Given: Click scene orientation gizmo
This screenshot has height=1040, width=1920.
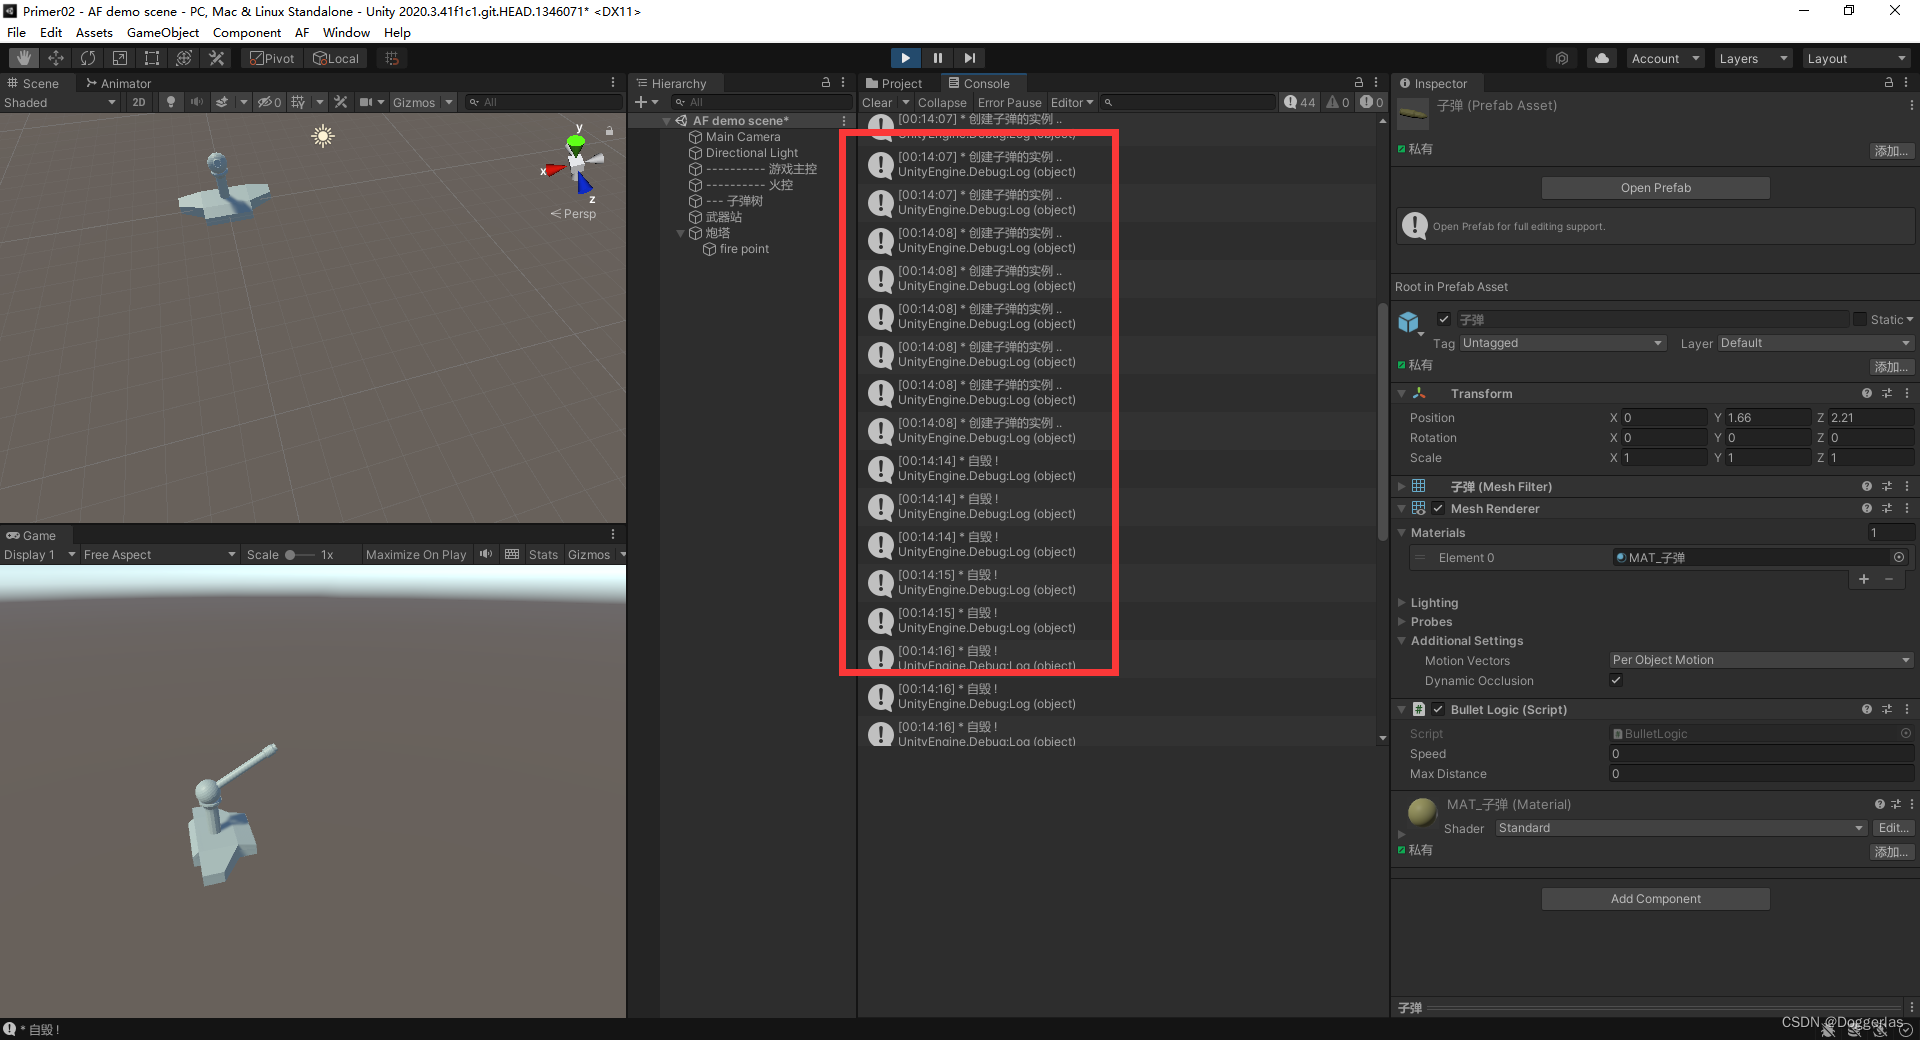Looking at the screenshot, I should click(577, 163).
